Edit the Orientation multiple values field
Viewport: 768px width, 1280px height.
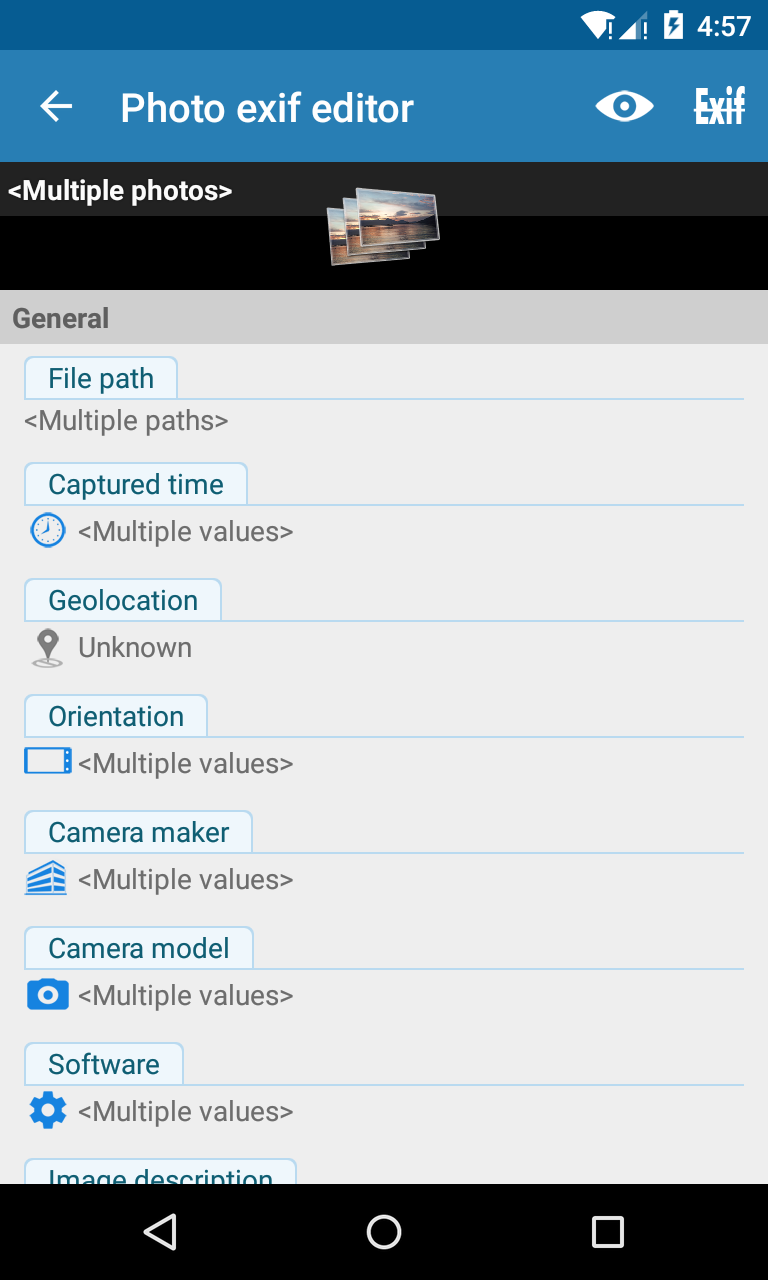186,764
